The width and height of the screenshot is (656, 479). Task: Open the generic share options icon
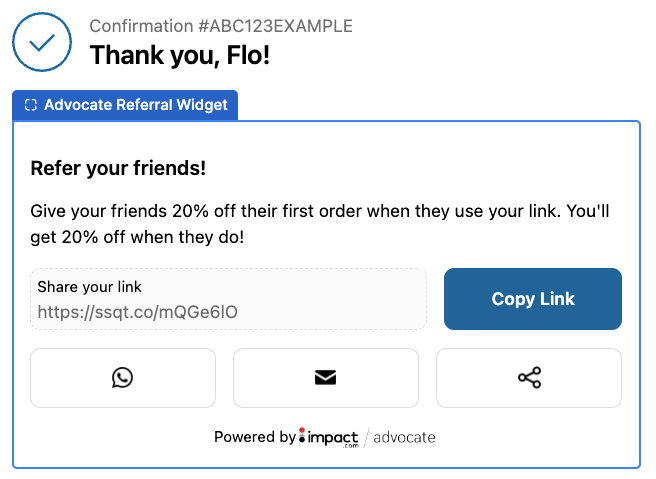[529, 377]
